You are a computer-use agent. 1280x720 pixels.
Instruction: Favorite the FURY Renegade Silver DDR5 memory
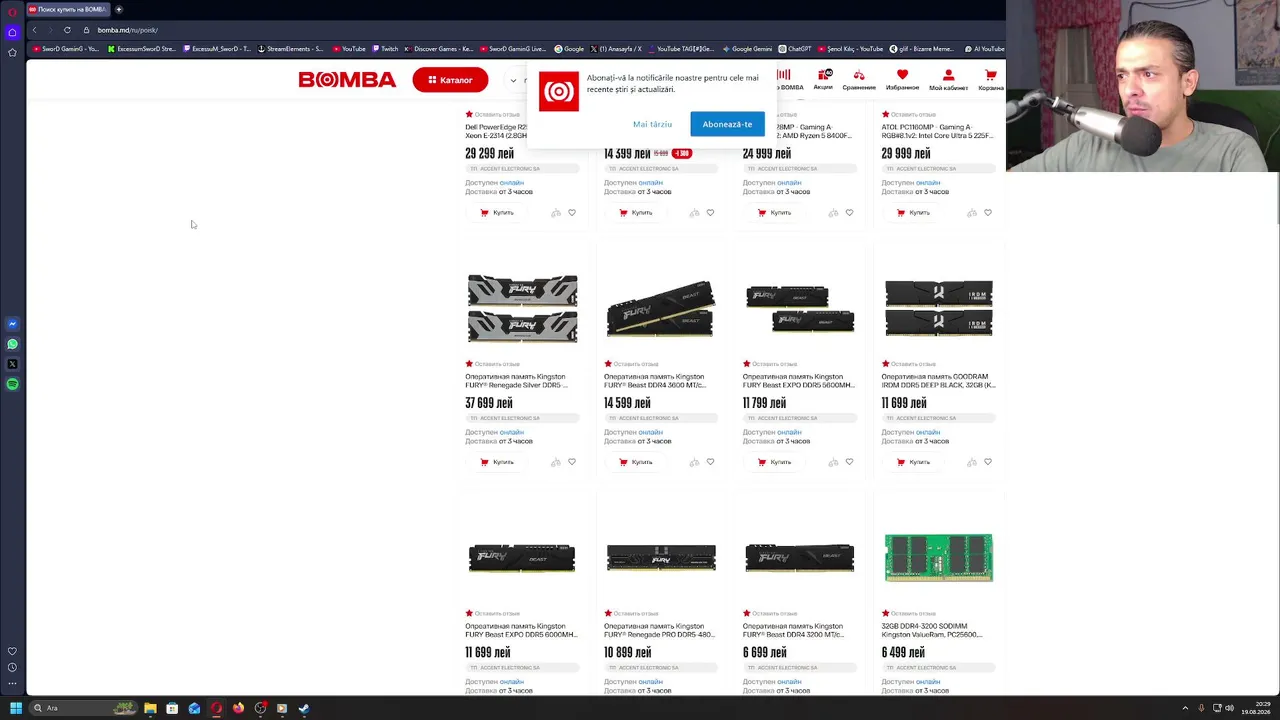click(x=572, y=462)
